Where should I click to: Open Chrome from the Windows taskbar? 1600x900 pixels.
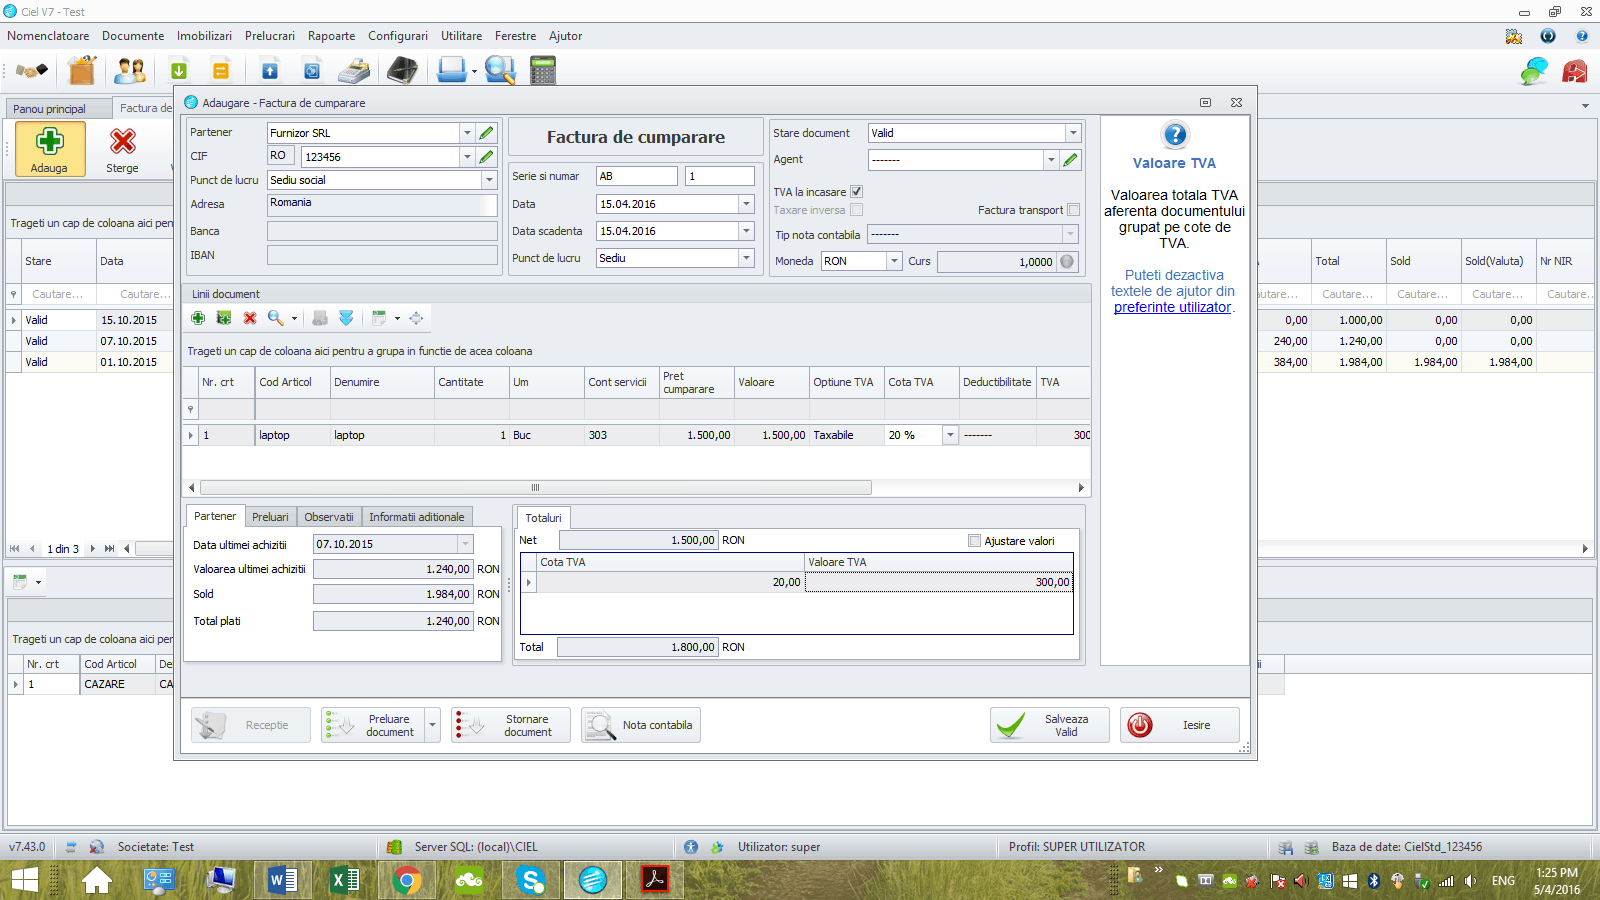click(407, 880)
